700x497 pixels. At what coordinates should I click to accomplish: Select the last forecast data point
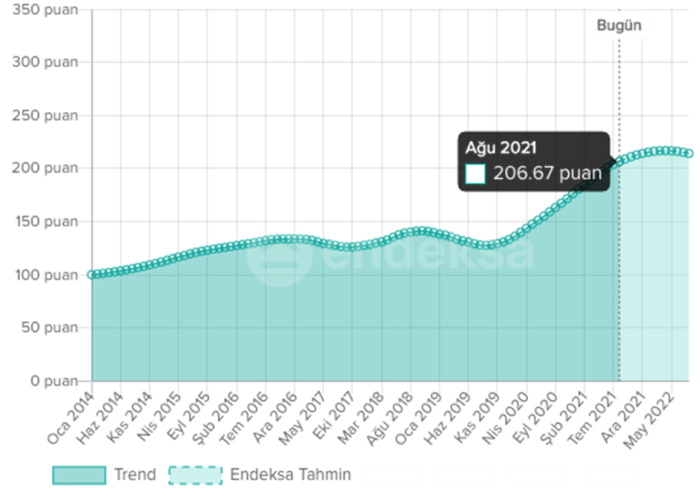pyautogui.click(x=688, y=153)
